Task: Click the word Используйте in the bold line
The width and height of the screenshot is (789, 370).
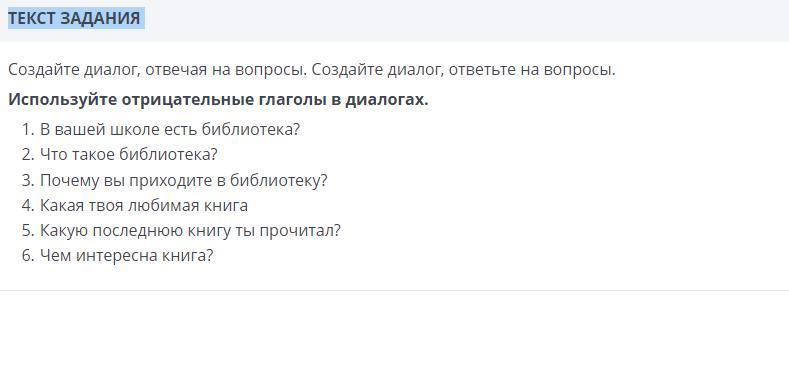Action: [x=62, y=100]
